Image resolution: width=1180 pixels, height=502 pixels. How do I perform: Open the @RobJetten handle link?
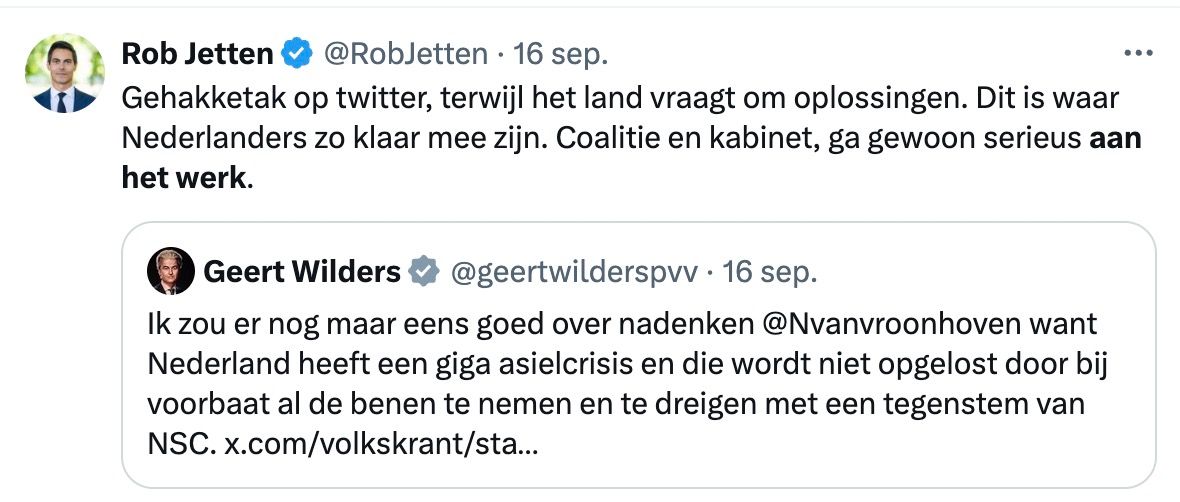click(x=404, y=53)
